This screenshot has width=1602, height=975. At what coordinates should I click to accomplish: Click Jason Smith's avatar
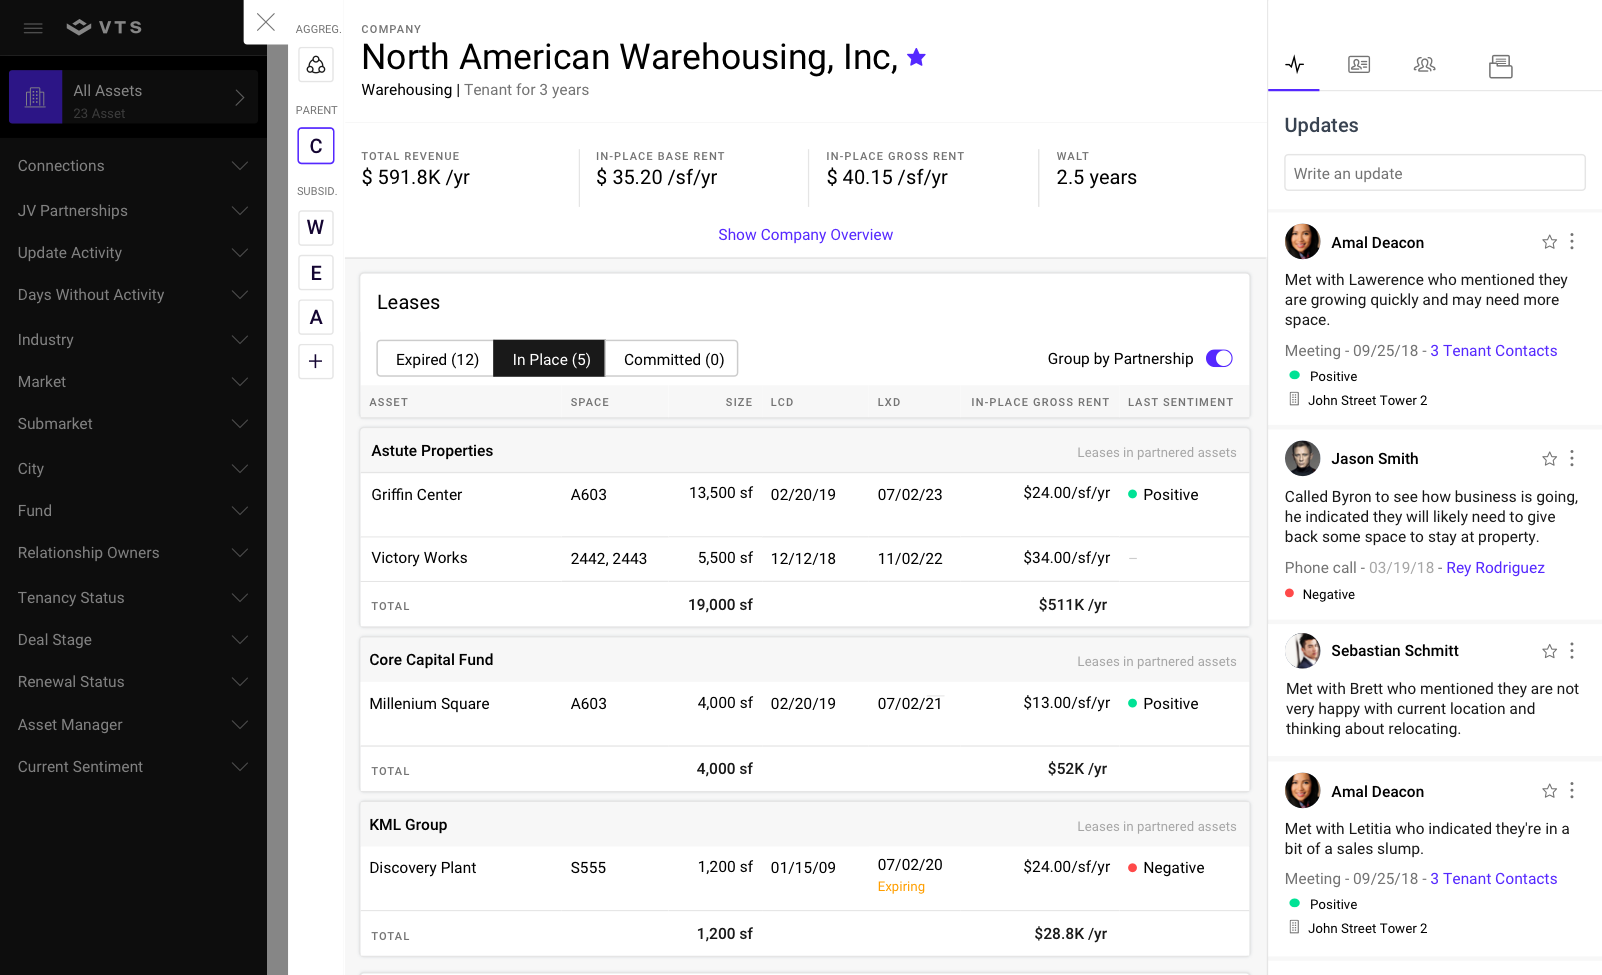click(x=1302, y=458)
